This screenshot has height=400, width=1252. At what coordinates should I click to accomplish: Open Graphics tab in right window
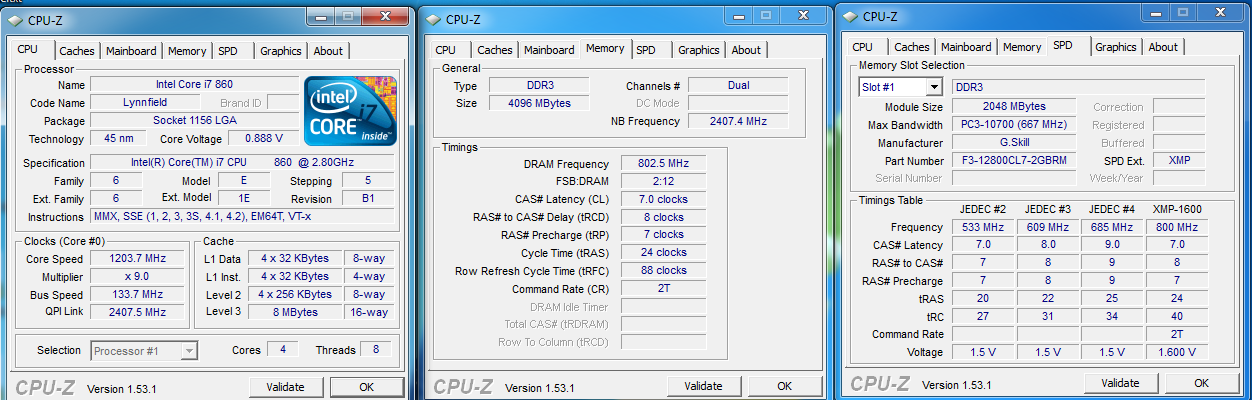click(x=1116, y=47)
